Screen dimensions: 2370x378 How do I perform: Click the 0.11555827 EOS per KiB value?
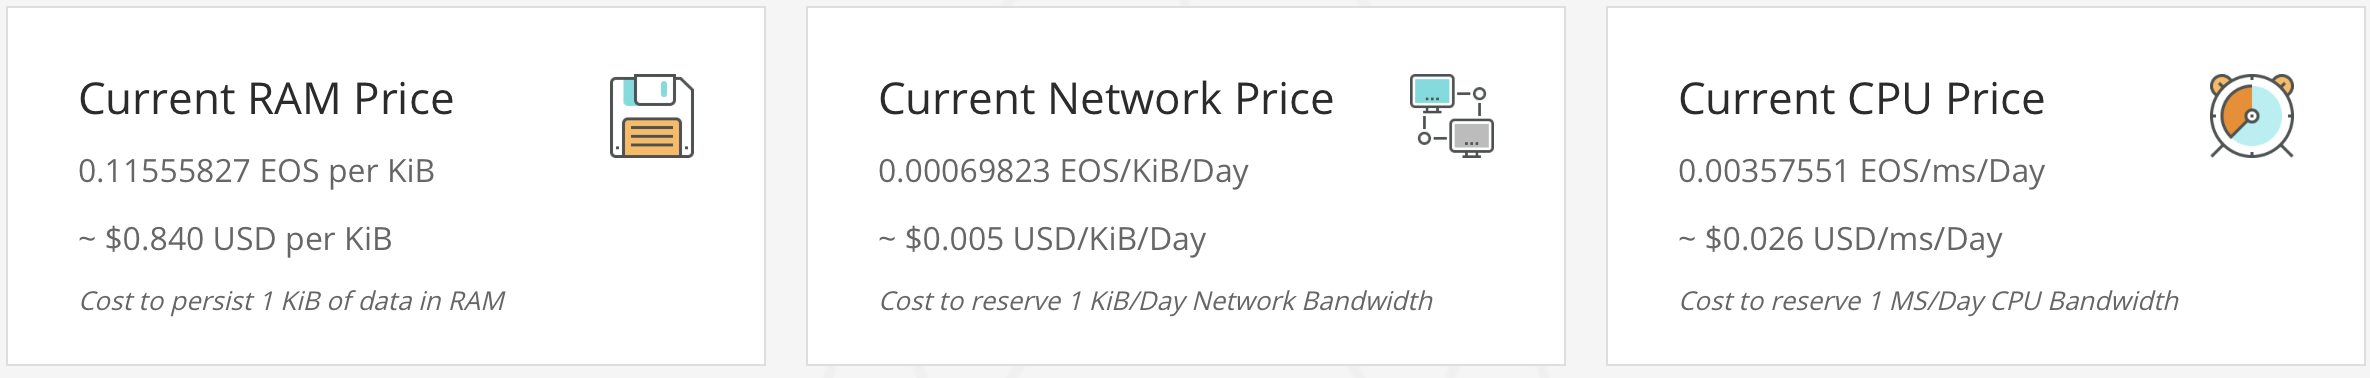pyautogui.click(x=257, y=171)
